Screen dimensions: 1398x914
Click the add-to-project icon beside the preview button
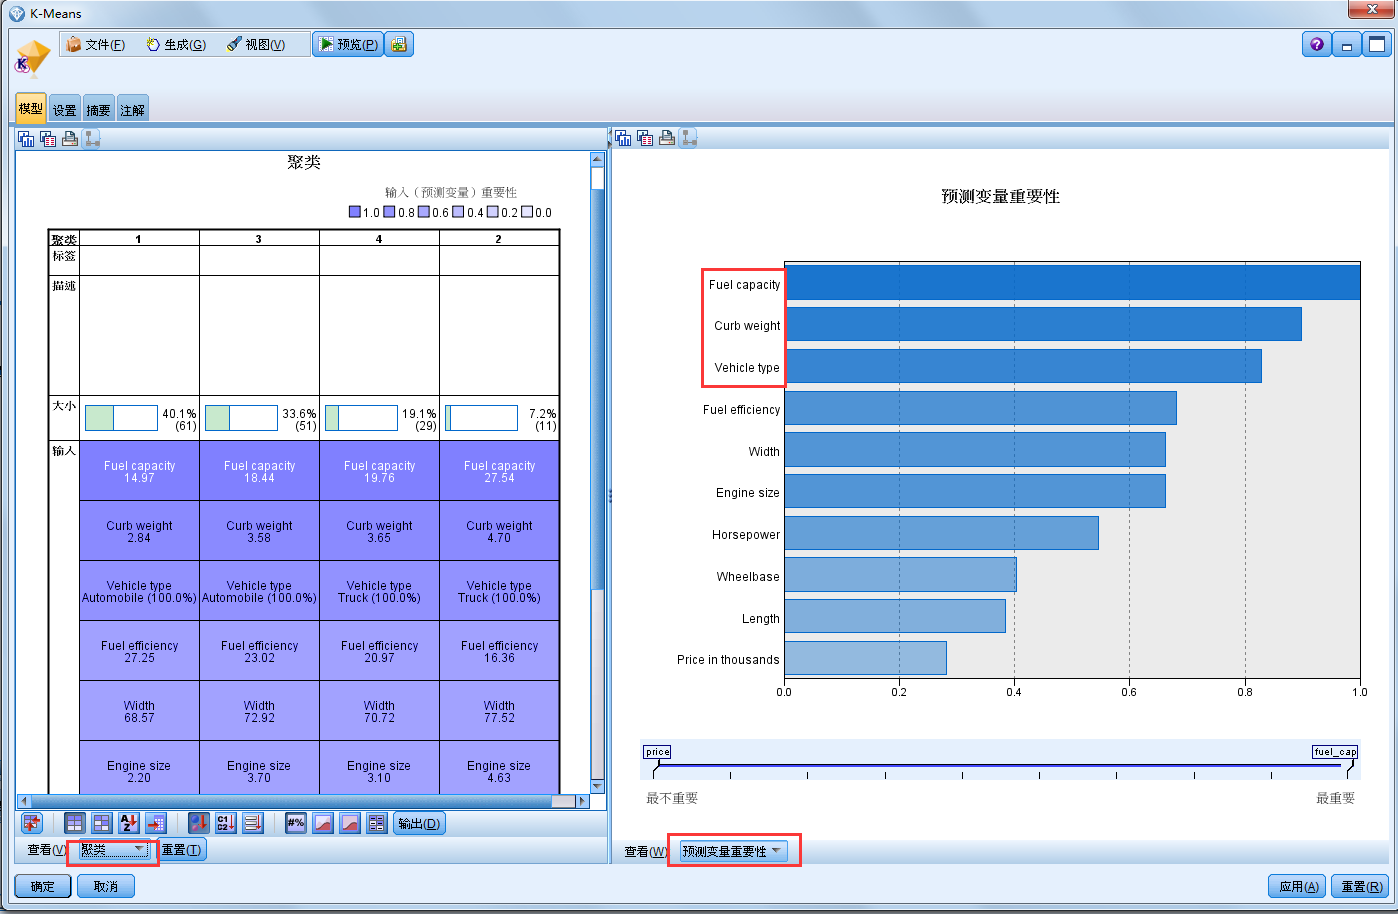(x=399, y=44)
